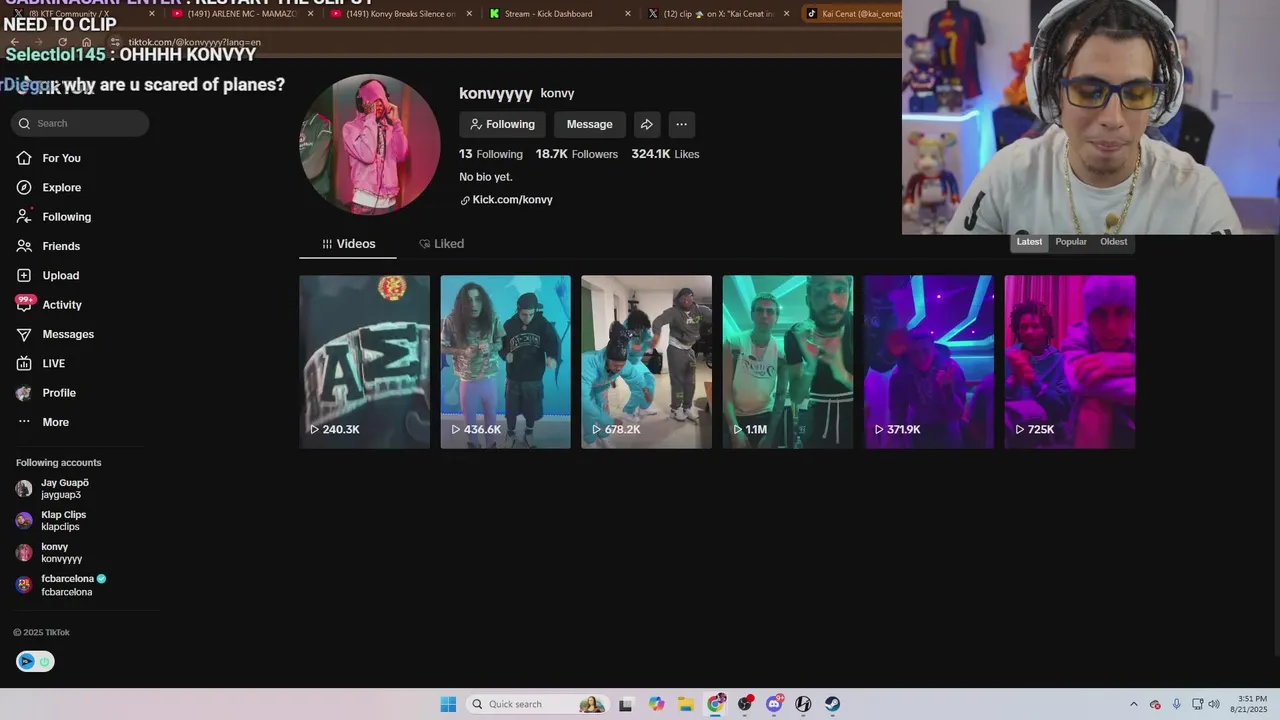Share the konvyyyy profile via arrow icon
1280x720 pixels.
[x=647, y=124]
